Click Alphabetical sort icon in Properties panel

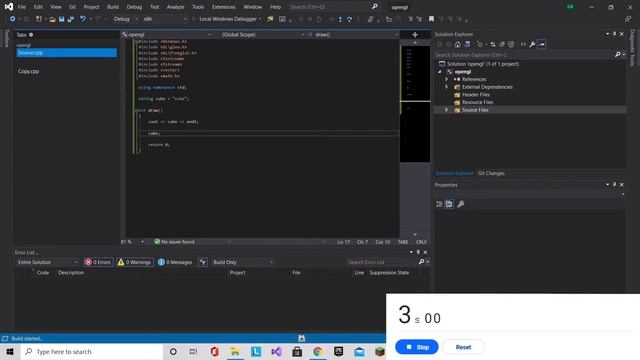(449, 204)
